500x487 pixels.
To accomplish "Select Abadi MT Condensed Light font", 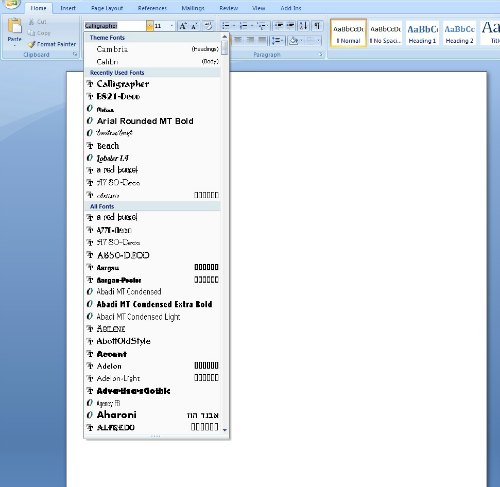I will pos(153,316).
